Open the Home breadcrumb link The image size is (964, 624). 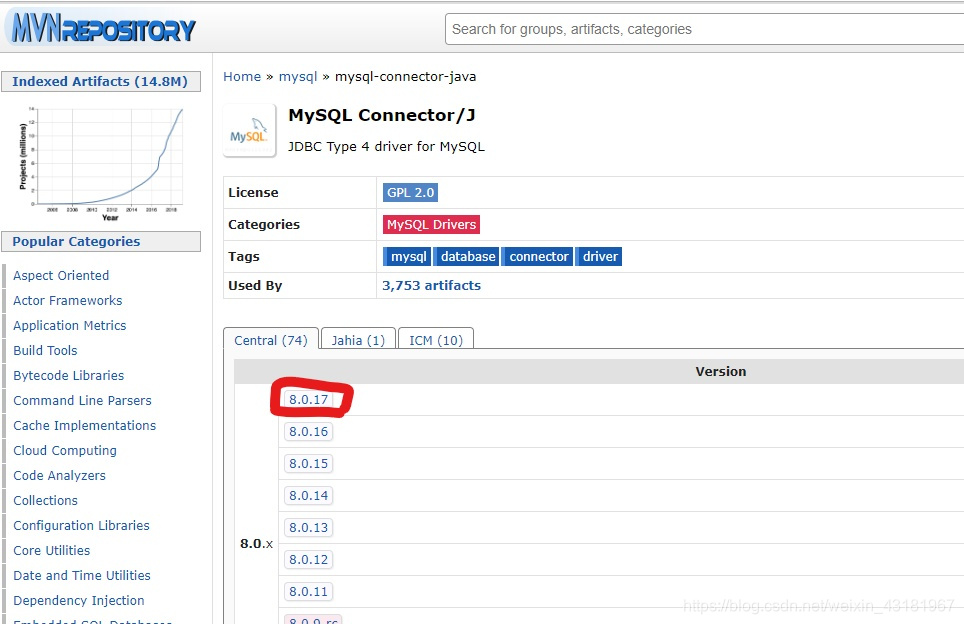242,77
